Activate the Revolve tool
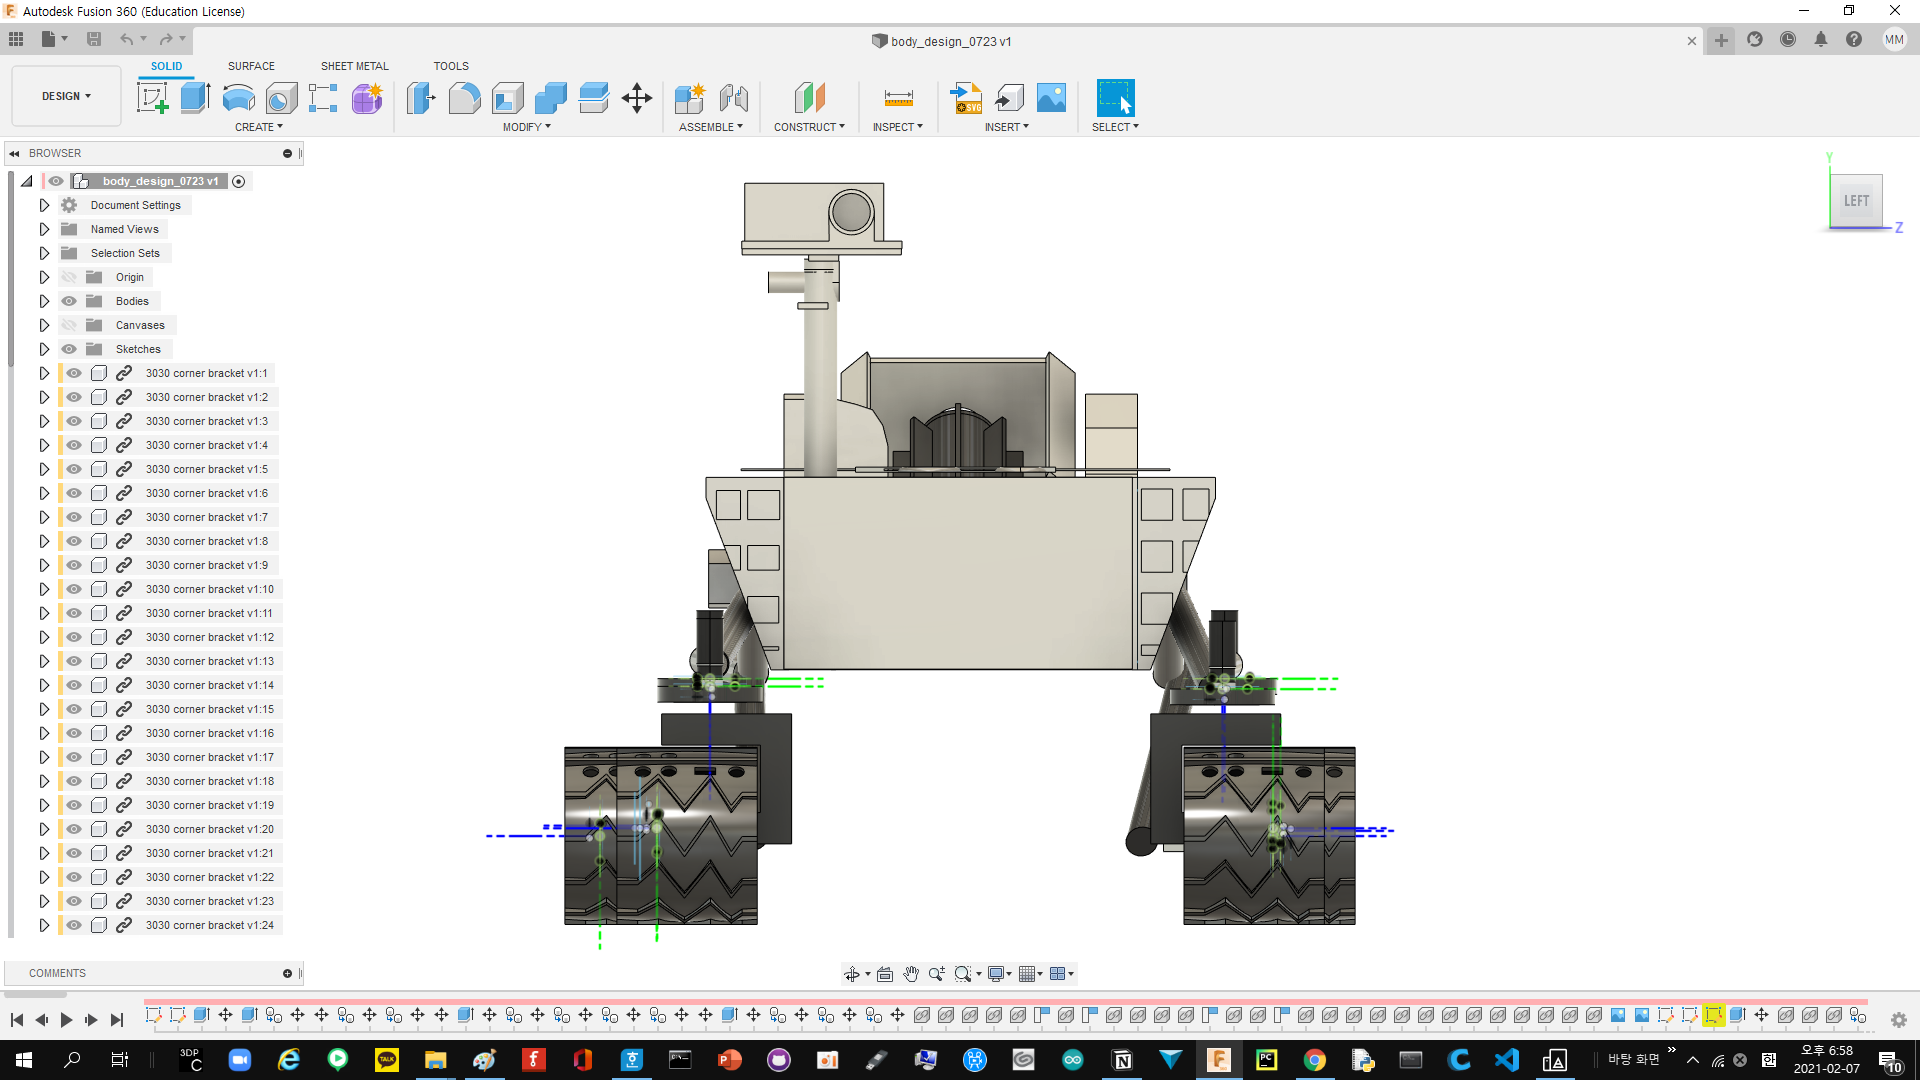 237,97
